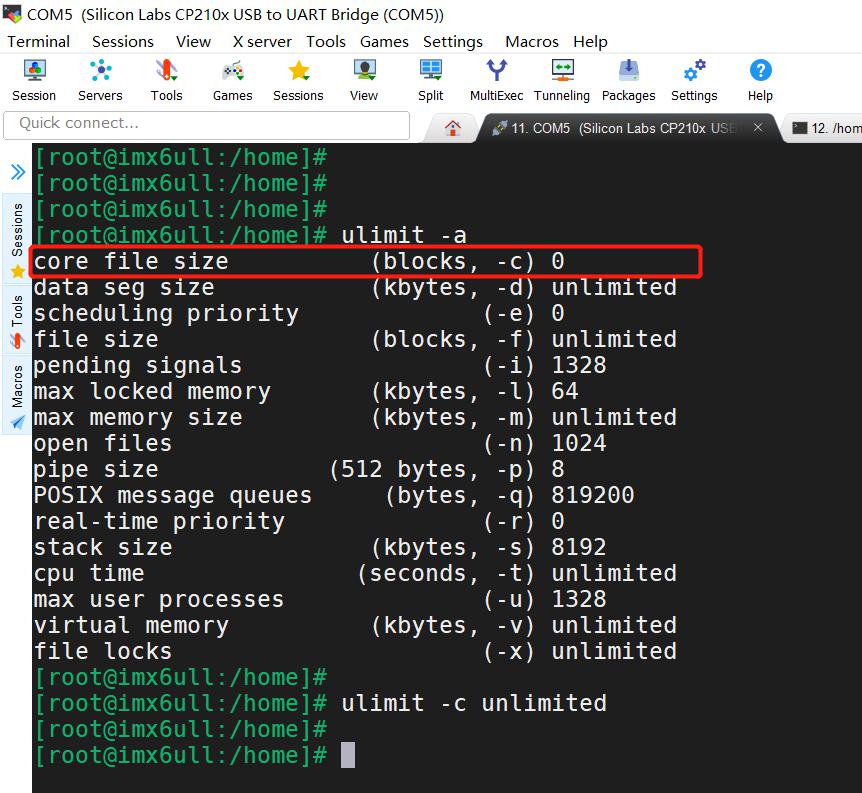Go to the Home tab icon
This screenshot has height=793, width=862.
(x=453, y=128)
